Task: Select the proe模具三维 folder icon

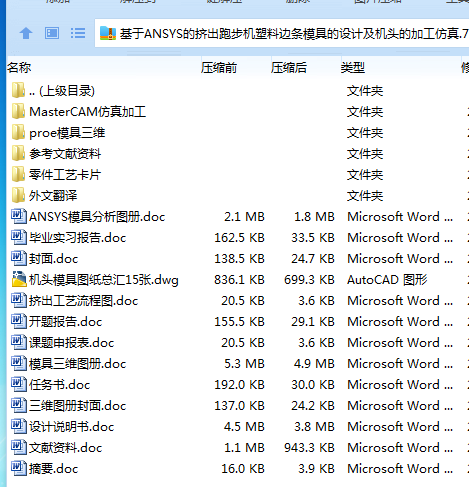Action: tap(18, 132)
